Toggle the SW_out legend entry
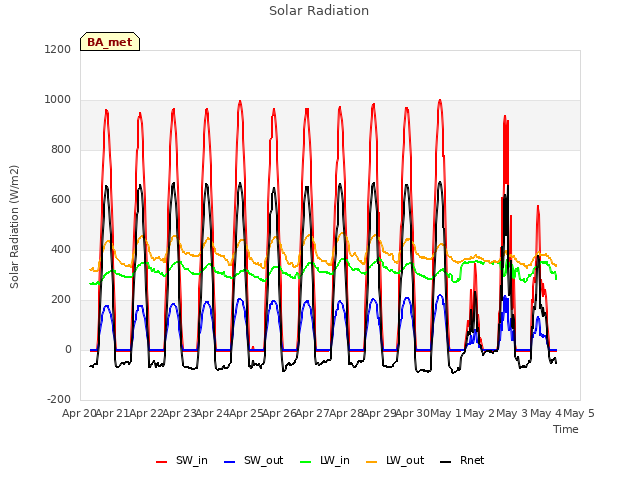The width and height of the screenshot is (640, 480). [x=253, y=460]
